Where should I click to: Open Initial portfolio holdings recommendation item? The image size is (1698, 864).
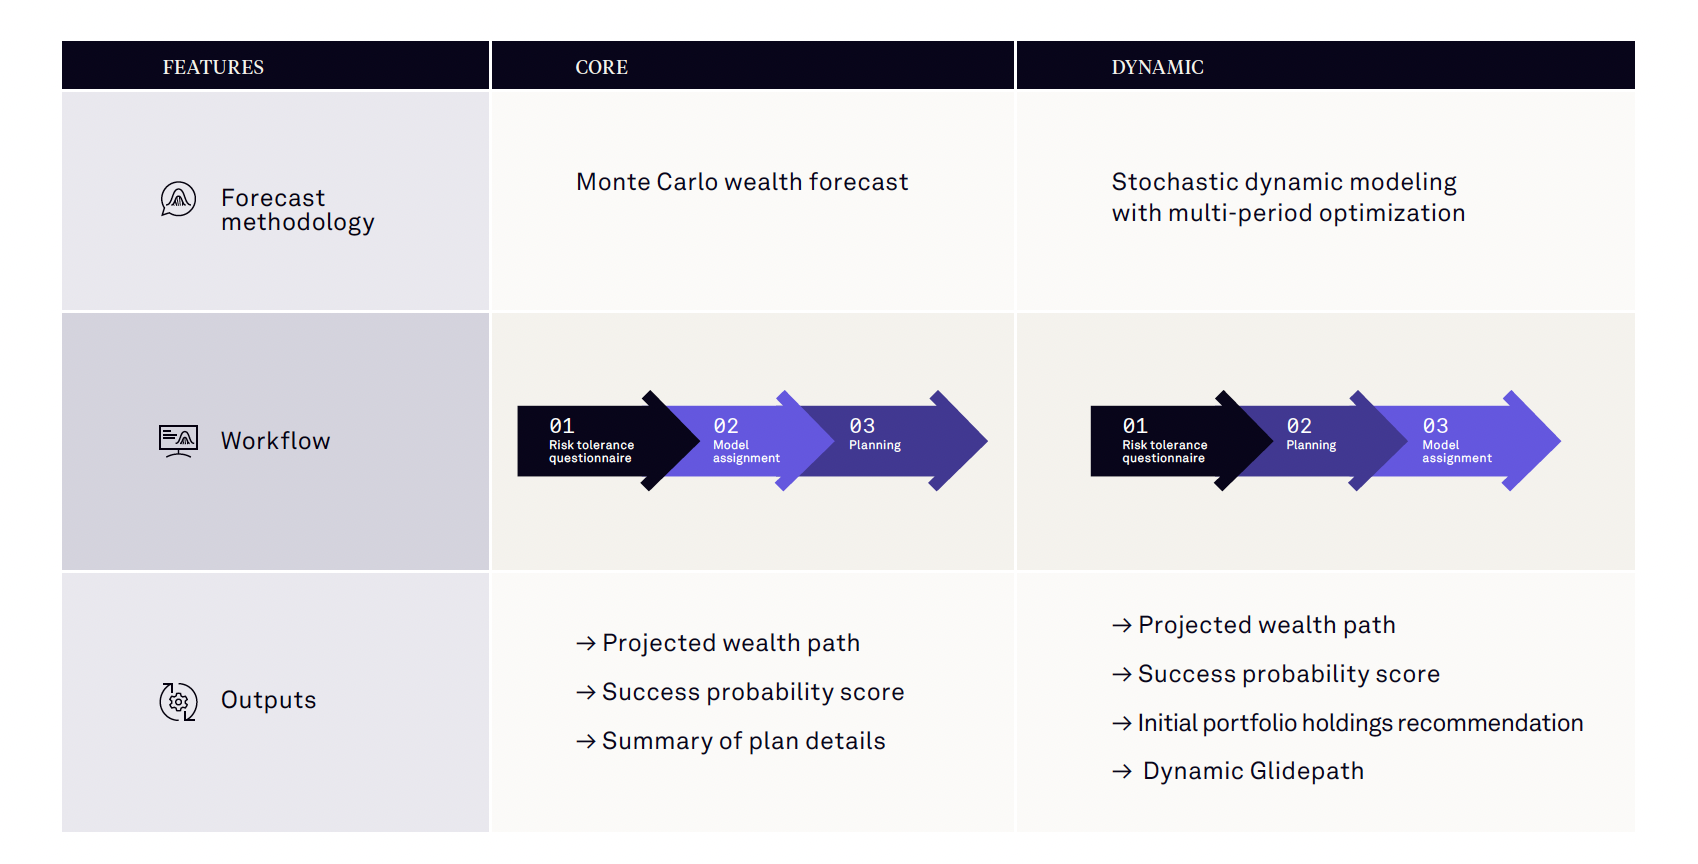coord(1347,723)
